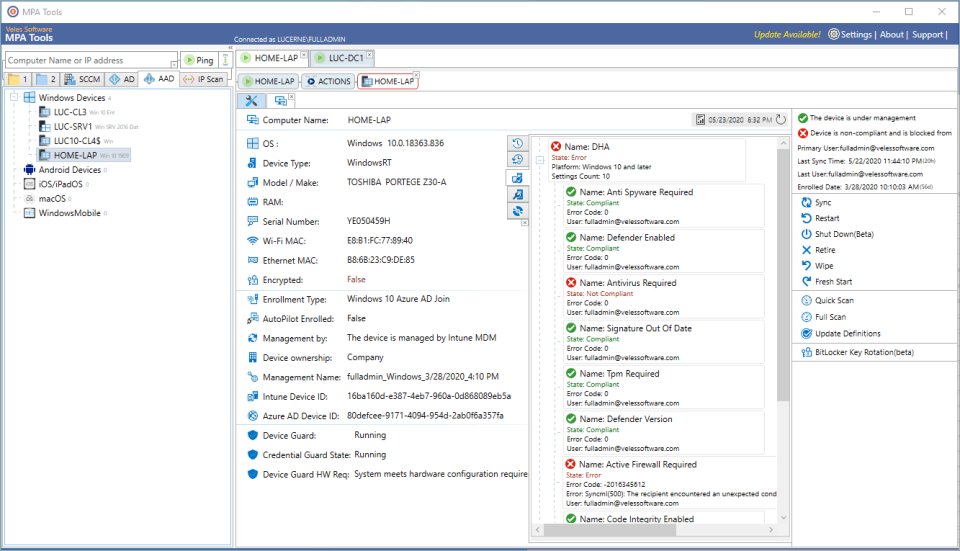Restart the device from actions panel
The image size is (960, 551).
point(826,218)
